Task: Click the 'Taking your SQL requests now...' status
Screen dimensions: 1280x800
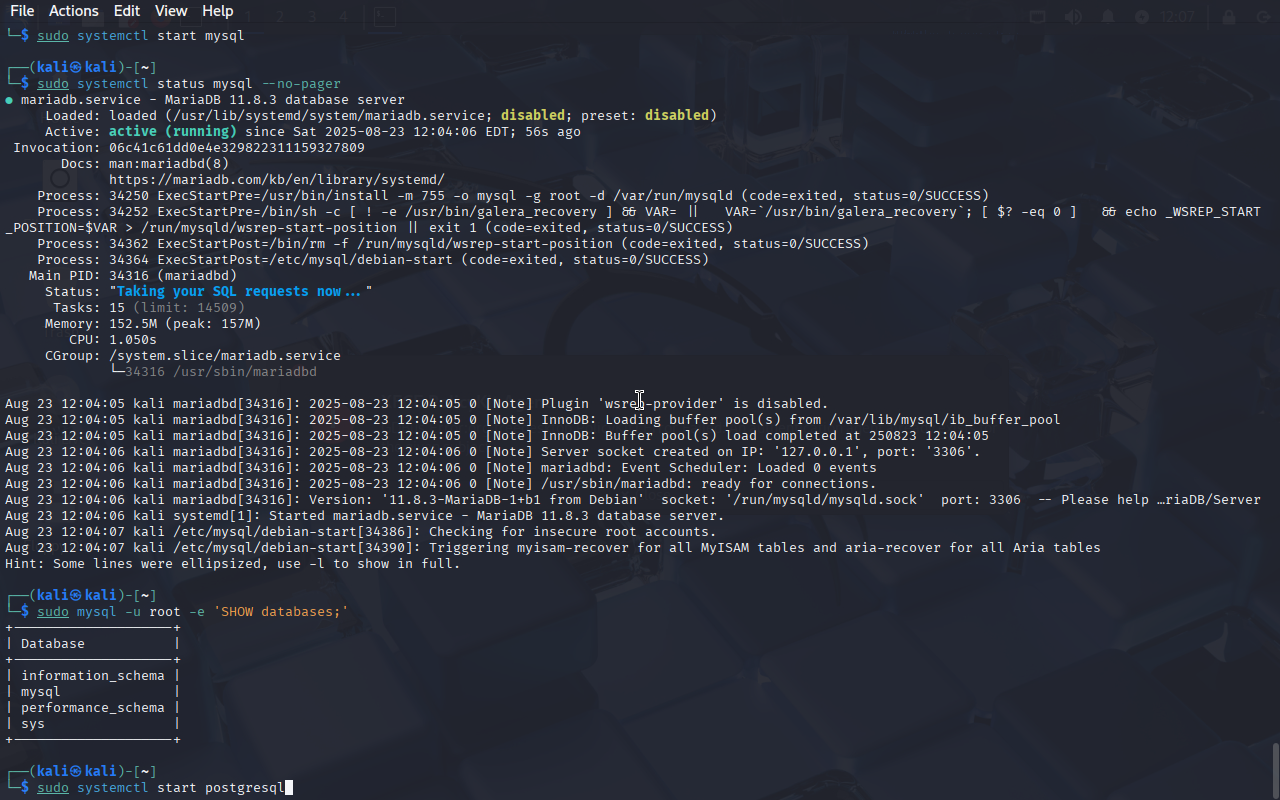Action: (241, 292)
